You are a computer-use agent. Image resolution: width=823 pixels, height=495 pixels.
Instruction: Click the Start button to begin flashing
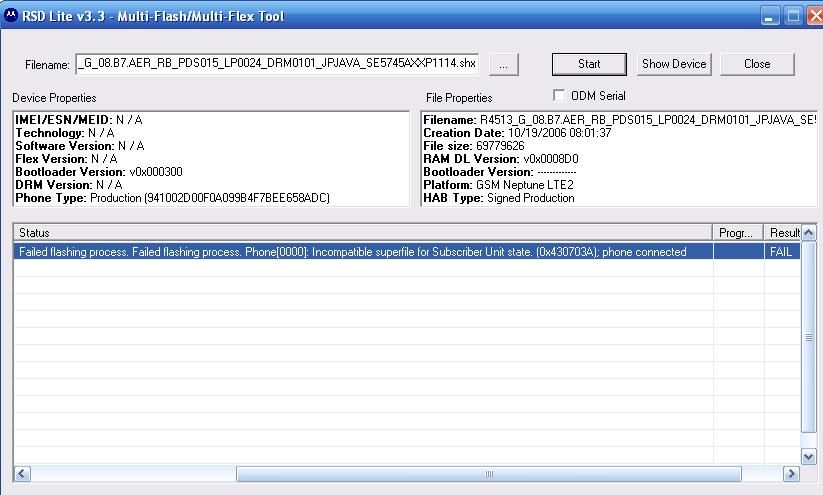pos(589,64)
